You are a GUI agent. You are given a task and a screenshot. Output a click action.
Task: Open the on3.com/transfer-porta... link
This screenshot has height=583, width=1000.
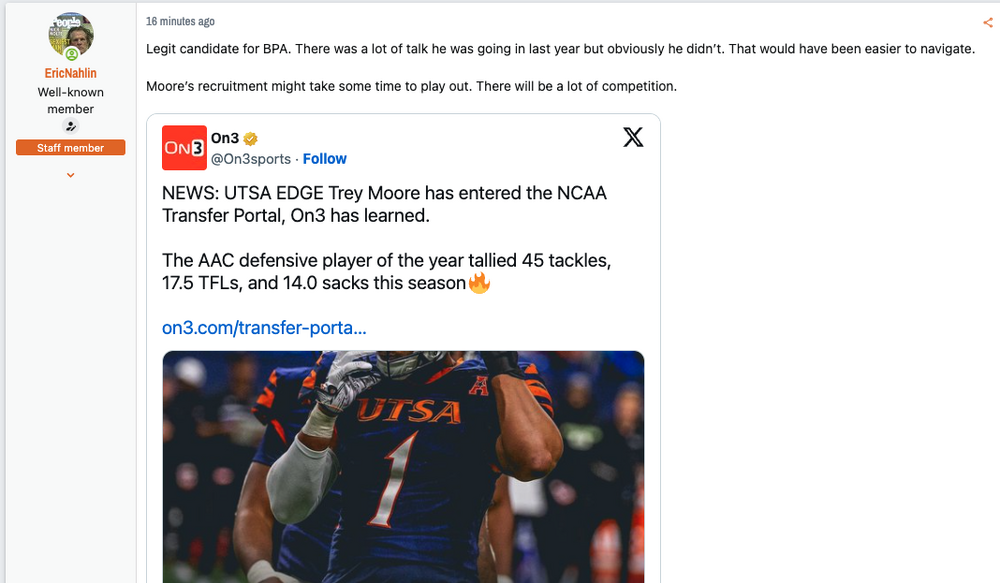(x=264, y=328)
